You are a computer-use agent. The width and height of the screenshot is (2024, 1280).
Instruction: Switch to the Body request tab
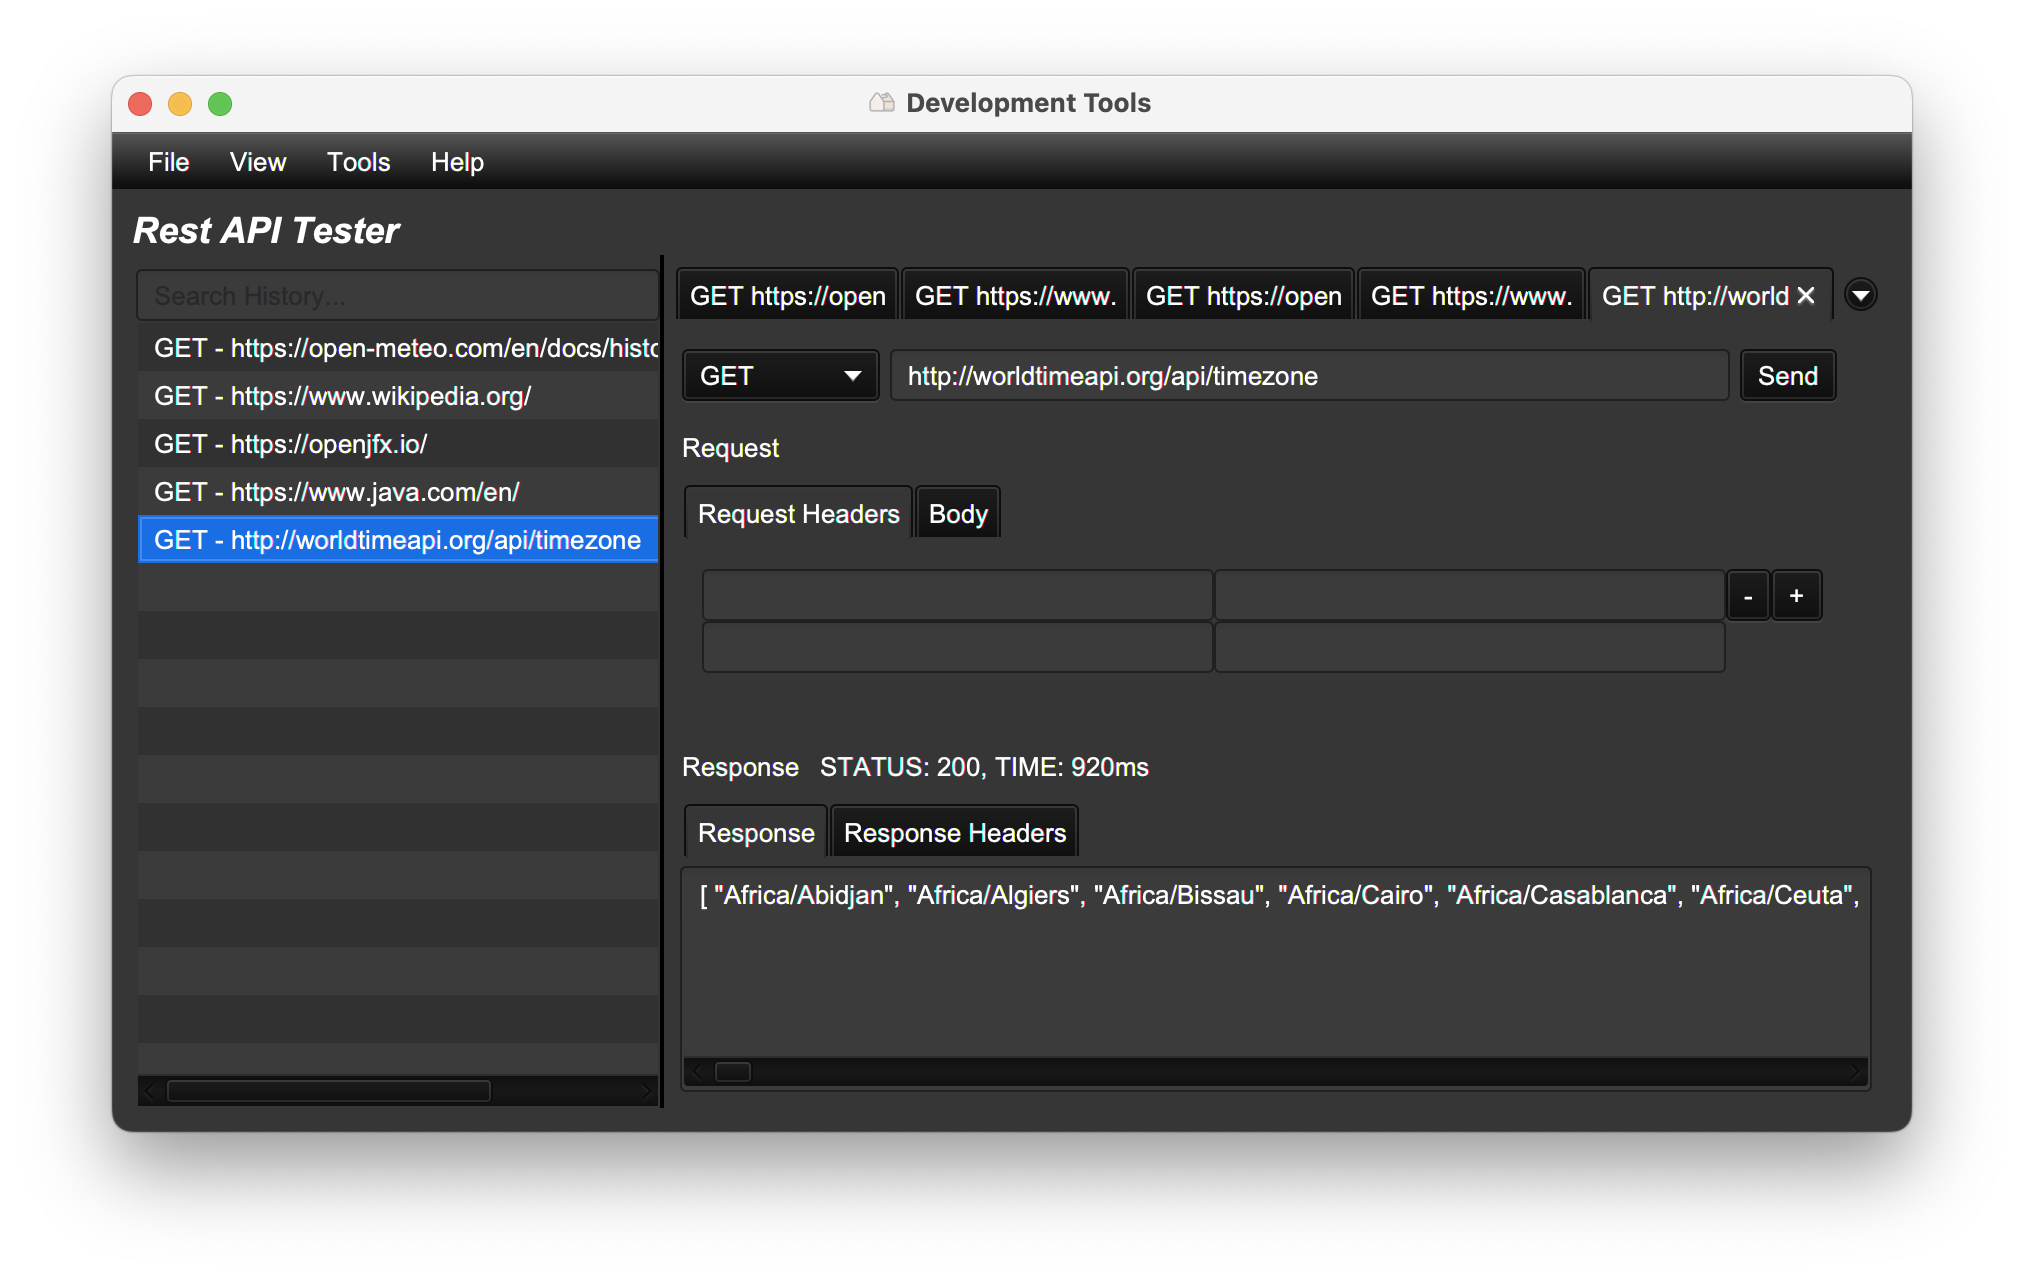[957, 514]
